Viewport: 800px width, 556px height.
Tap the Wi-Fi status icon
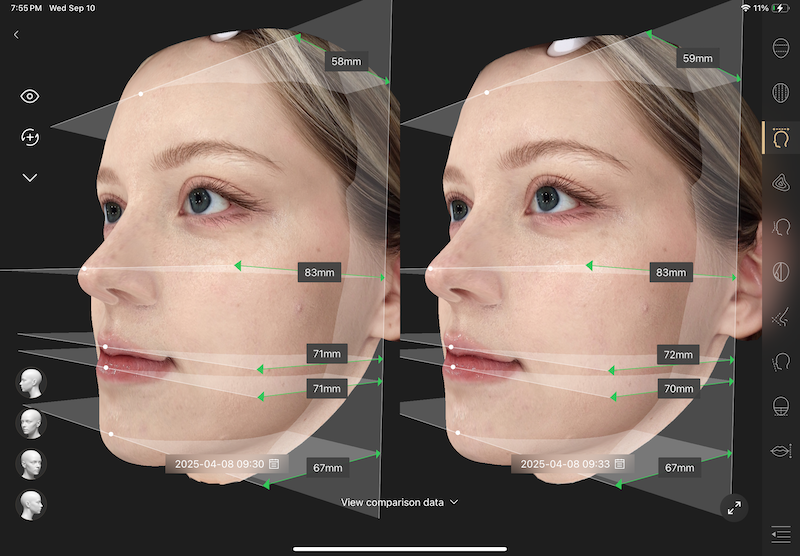tap(745, 8)
